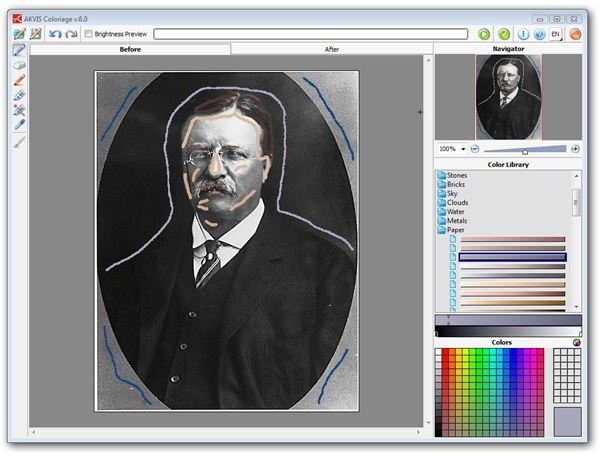Click the orange round preferences button
Viewport: 600px width, 456px height.
pyautogui.click(x=575, y=34)
